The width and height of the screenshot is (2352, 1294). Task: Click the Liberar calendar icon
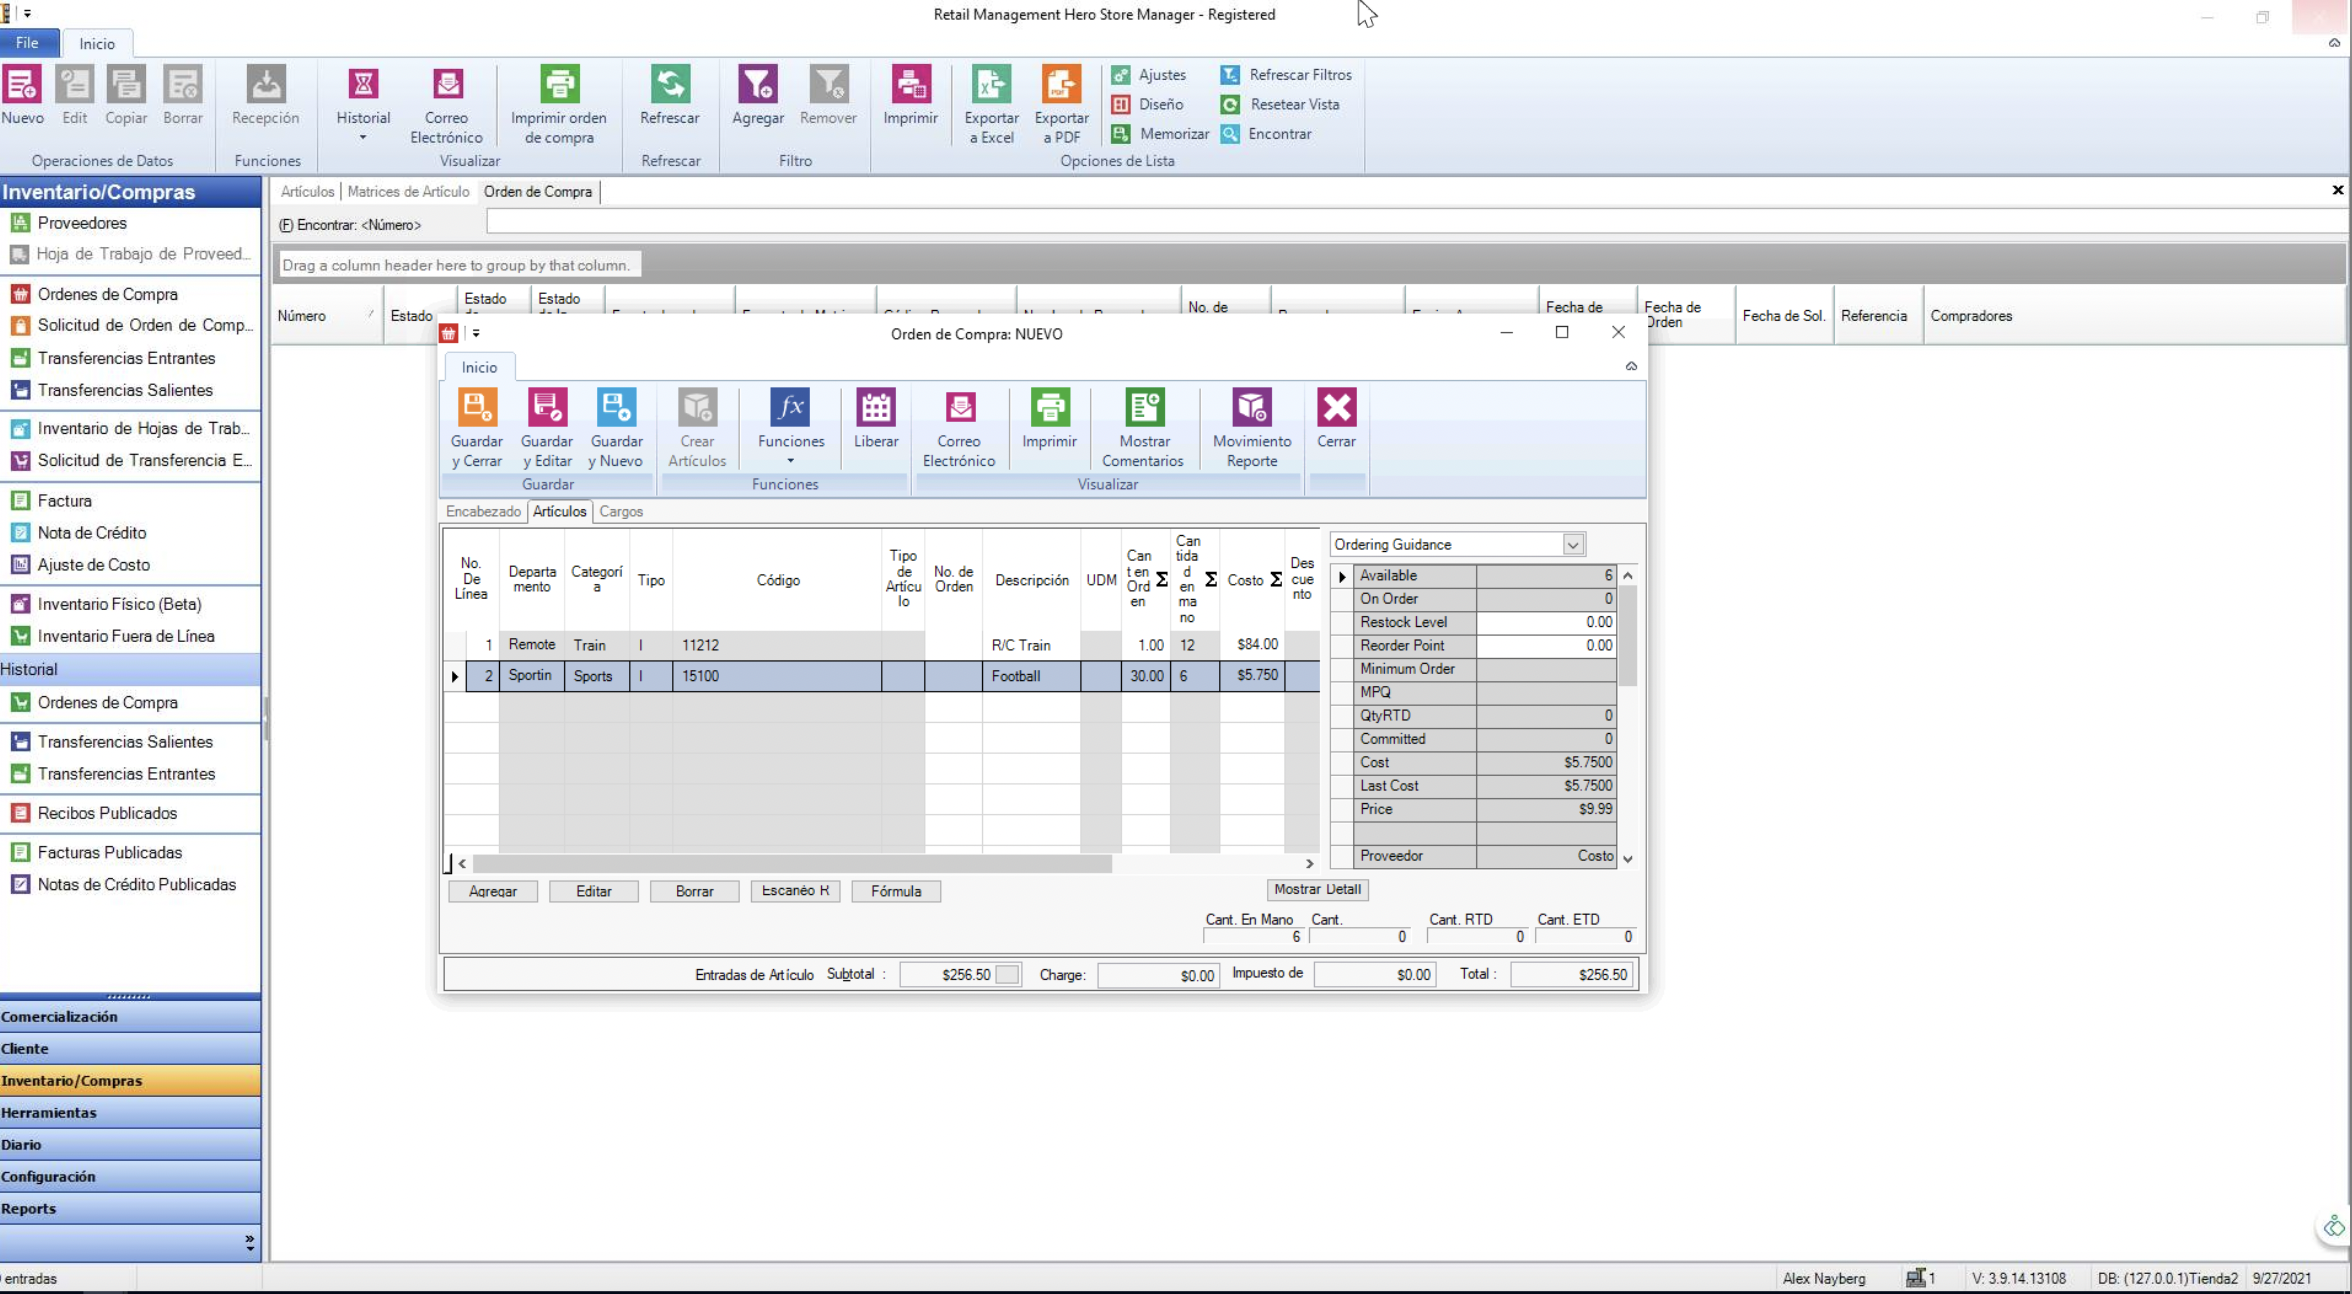tap(875, 408)
